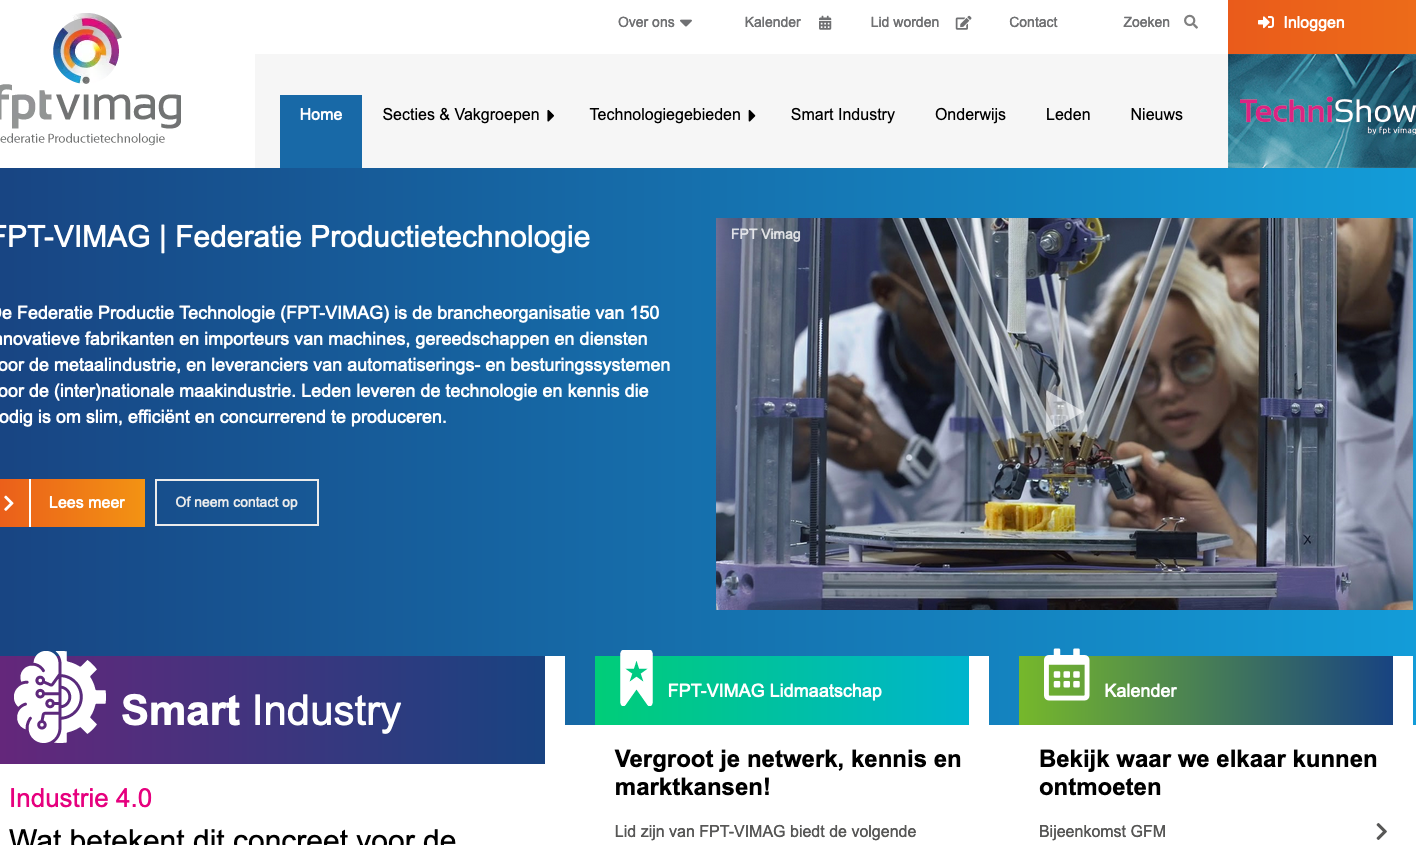Go to the Home tab

pyautogui.click(x=320, y=115)
